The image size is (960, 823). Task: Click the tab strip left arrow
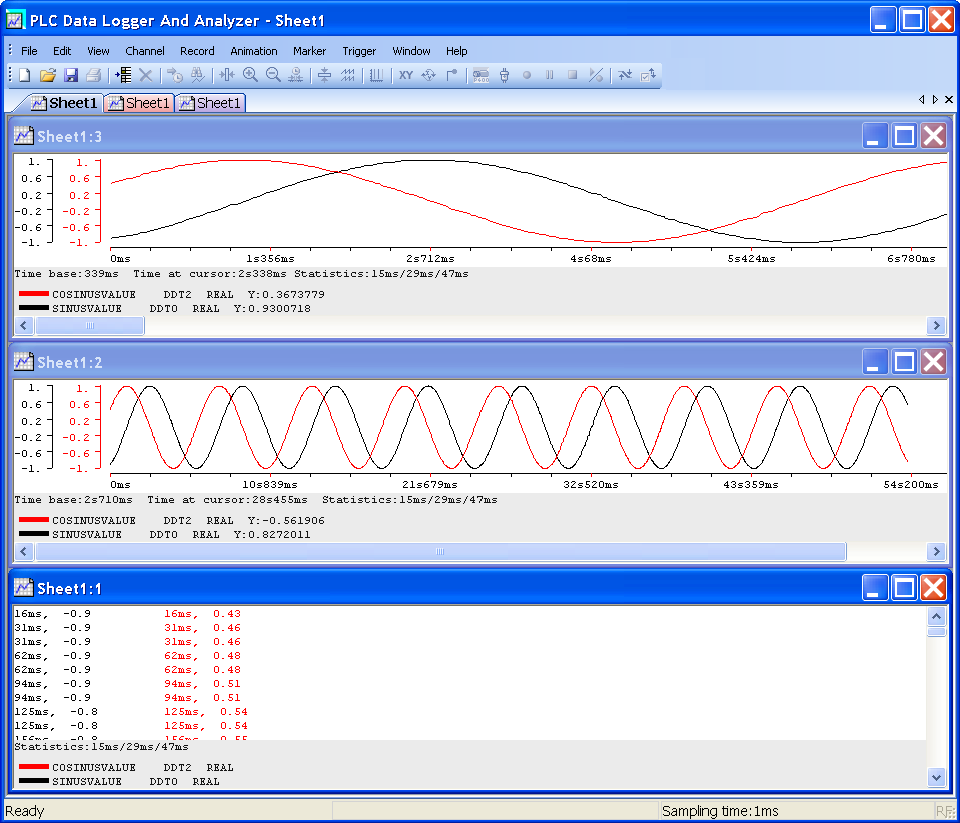(922, 99)
